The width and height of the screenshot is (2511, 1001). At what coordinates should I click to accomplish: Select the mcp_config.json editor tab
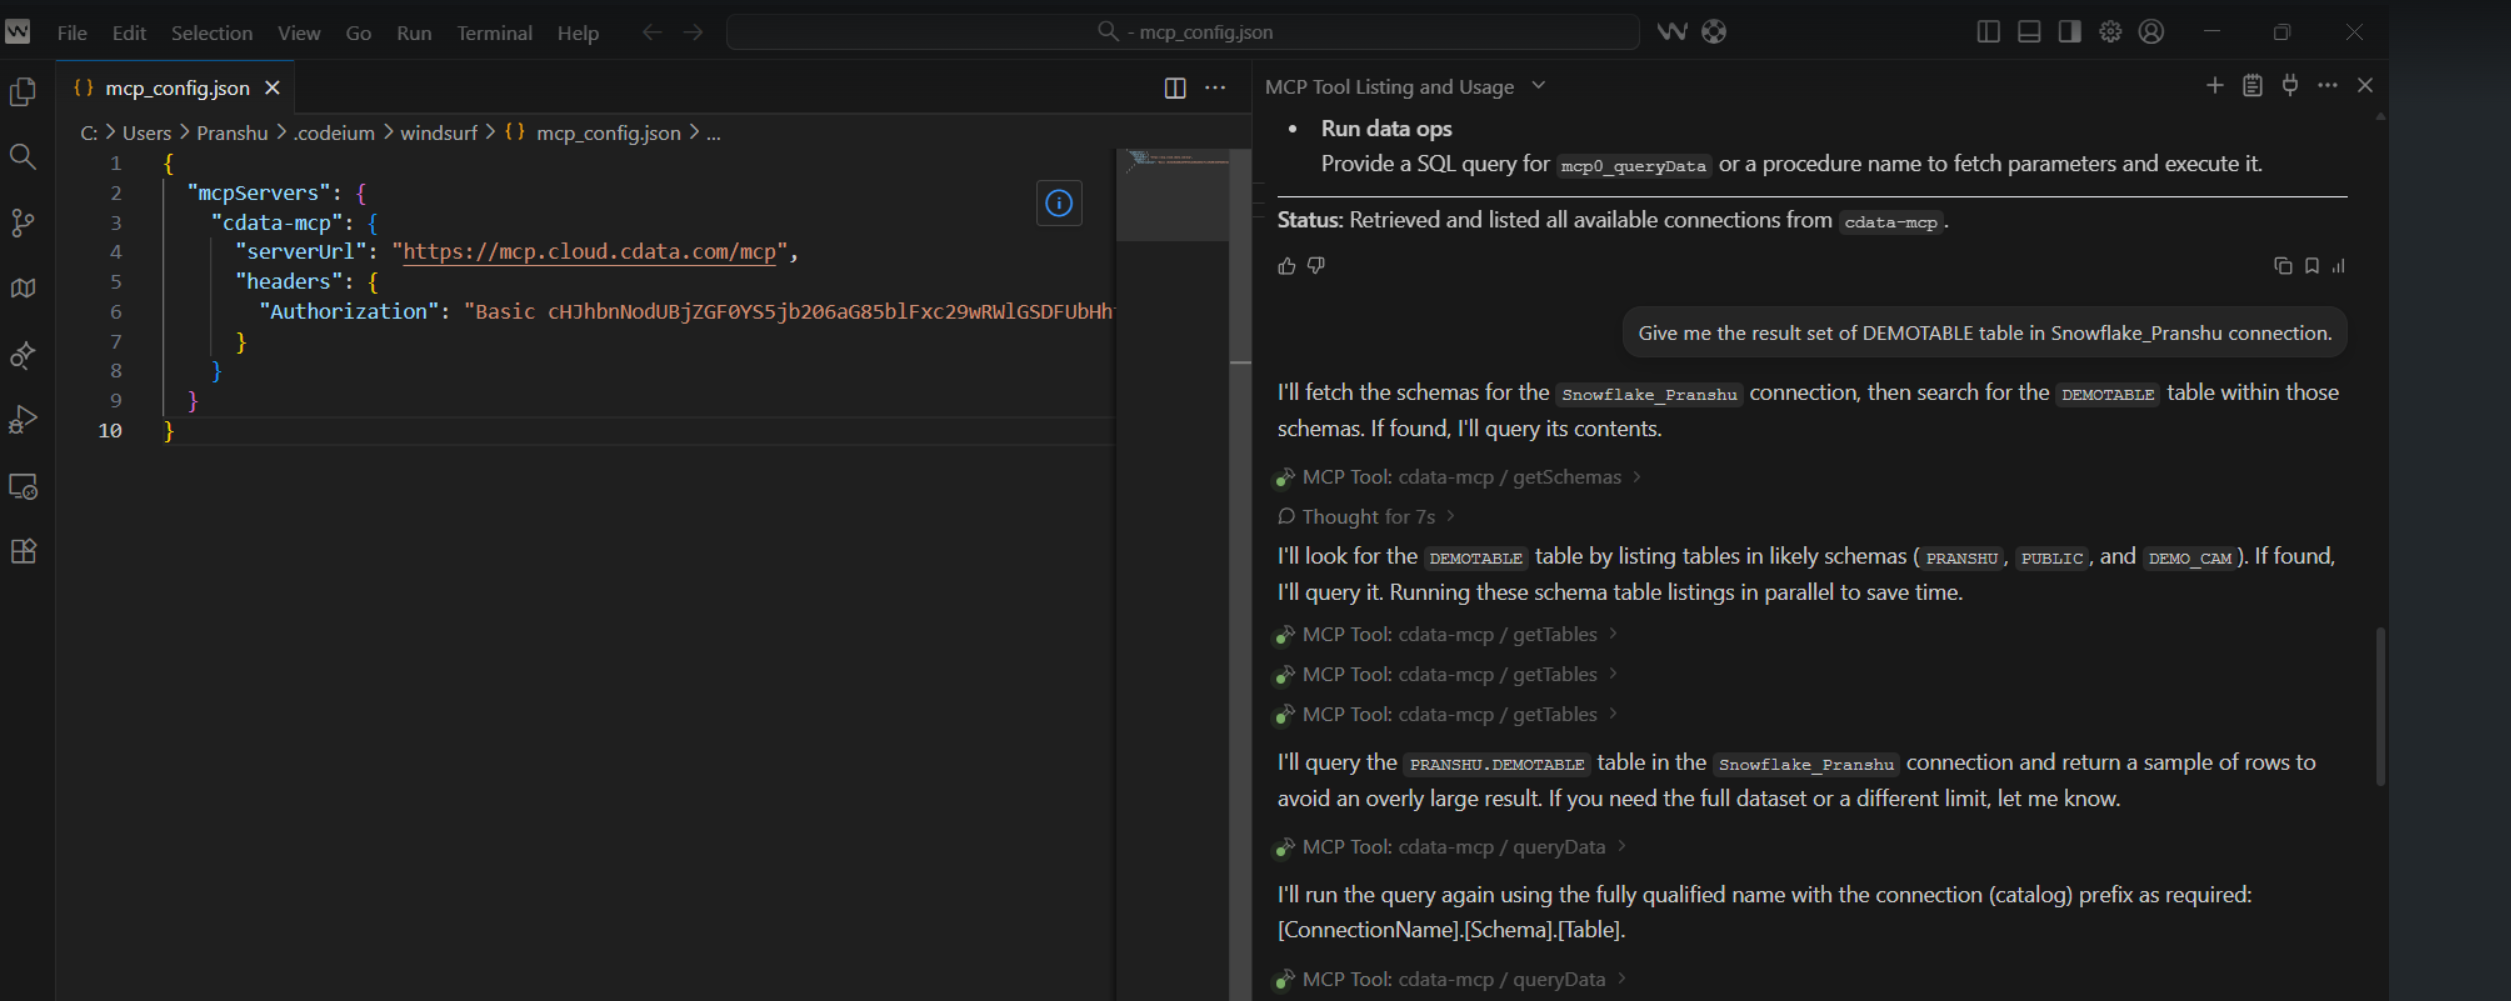177,88
